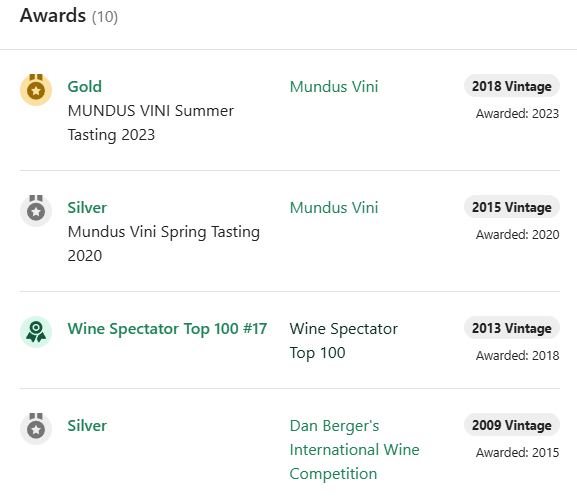Click the Awarded: 2023 label
577x499 pixels.
tap(517, 114)
